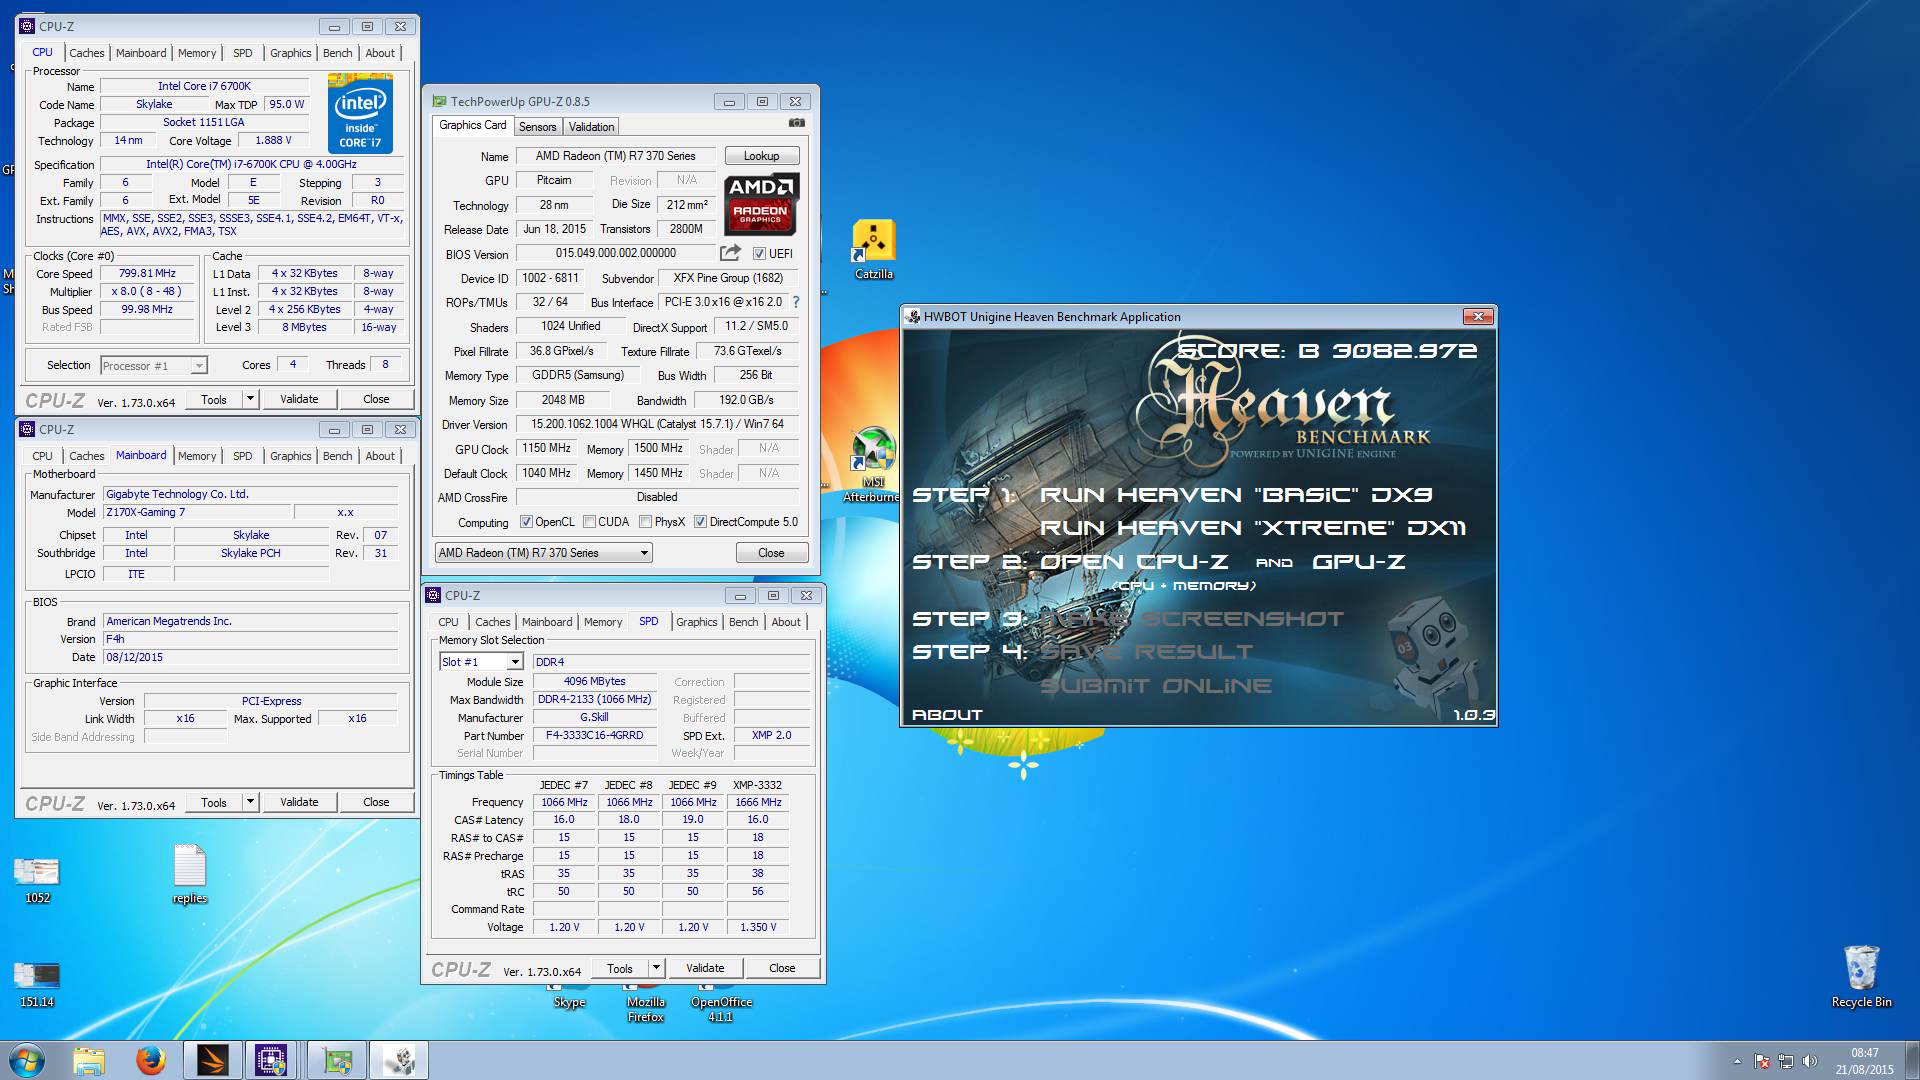Open the volume speaker tray icon

tap(1810, 1061)
